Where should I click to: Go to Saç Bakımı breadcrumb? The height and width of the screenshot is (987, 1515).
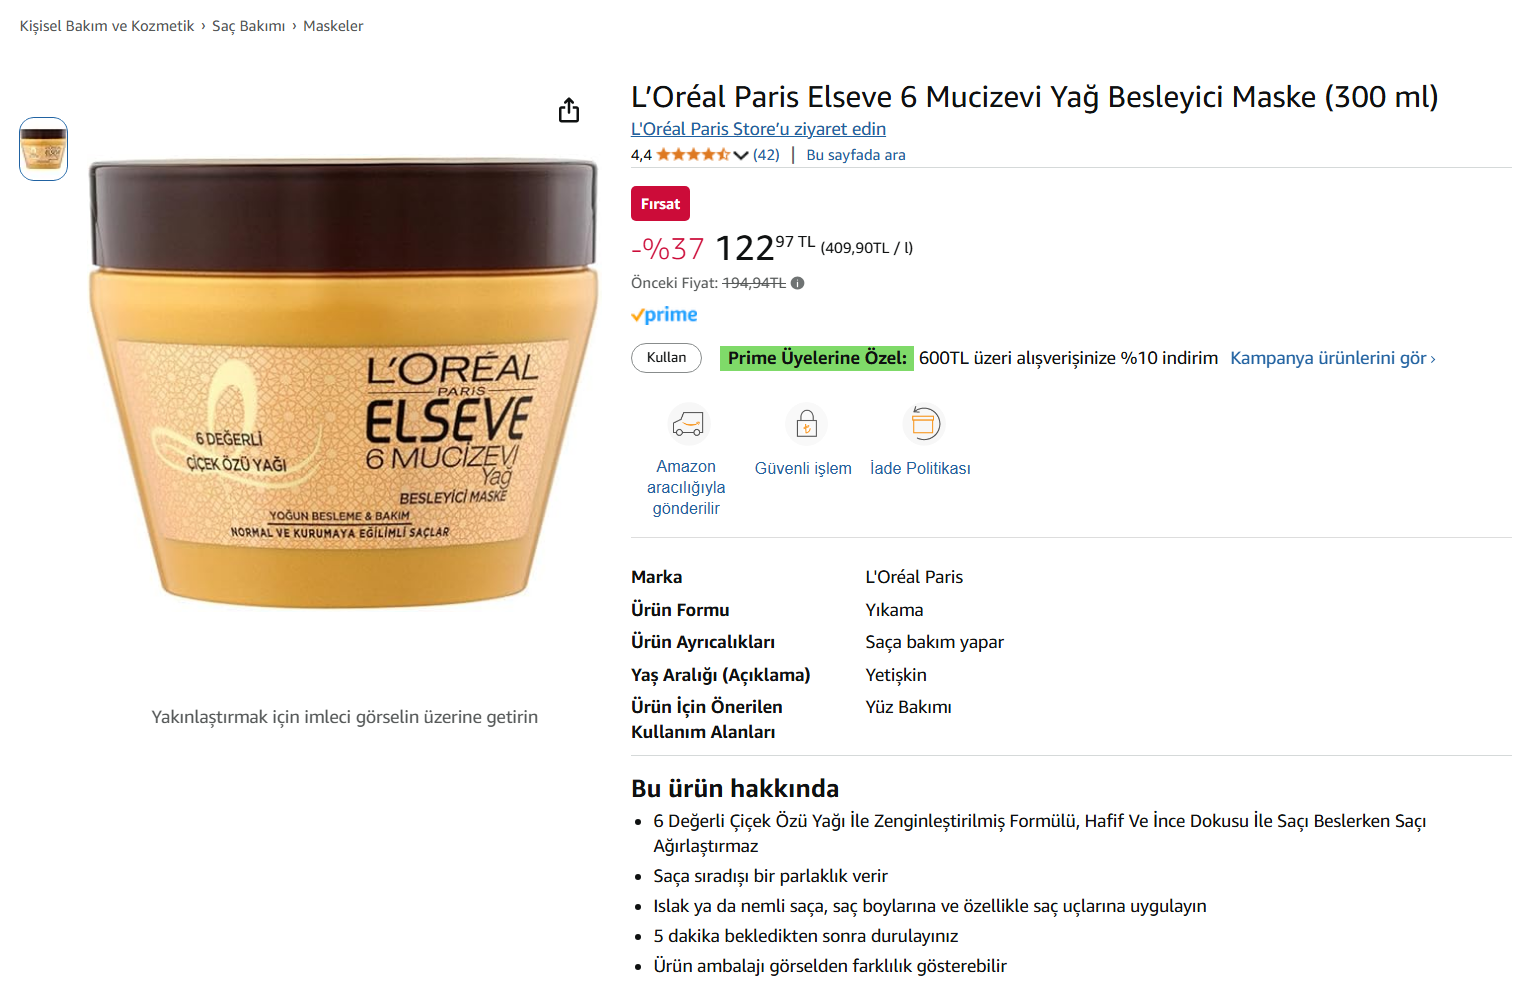pos(248,26)
